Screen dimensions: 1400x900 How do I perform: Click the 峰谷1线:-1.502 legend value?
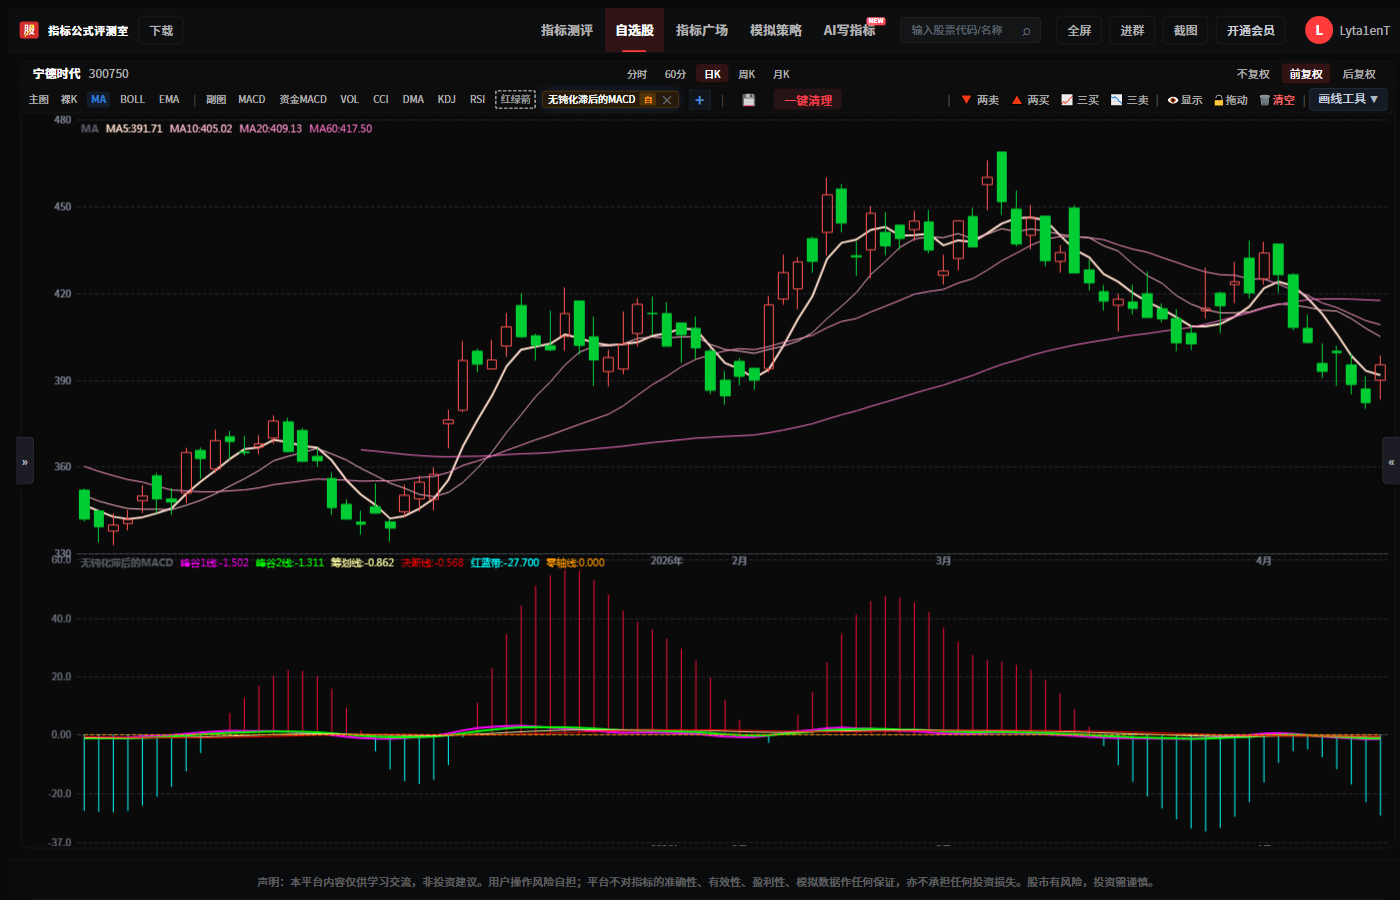[x=215, y=563]
